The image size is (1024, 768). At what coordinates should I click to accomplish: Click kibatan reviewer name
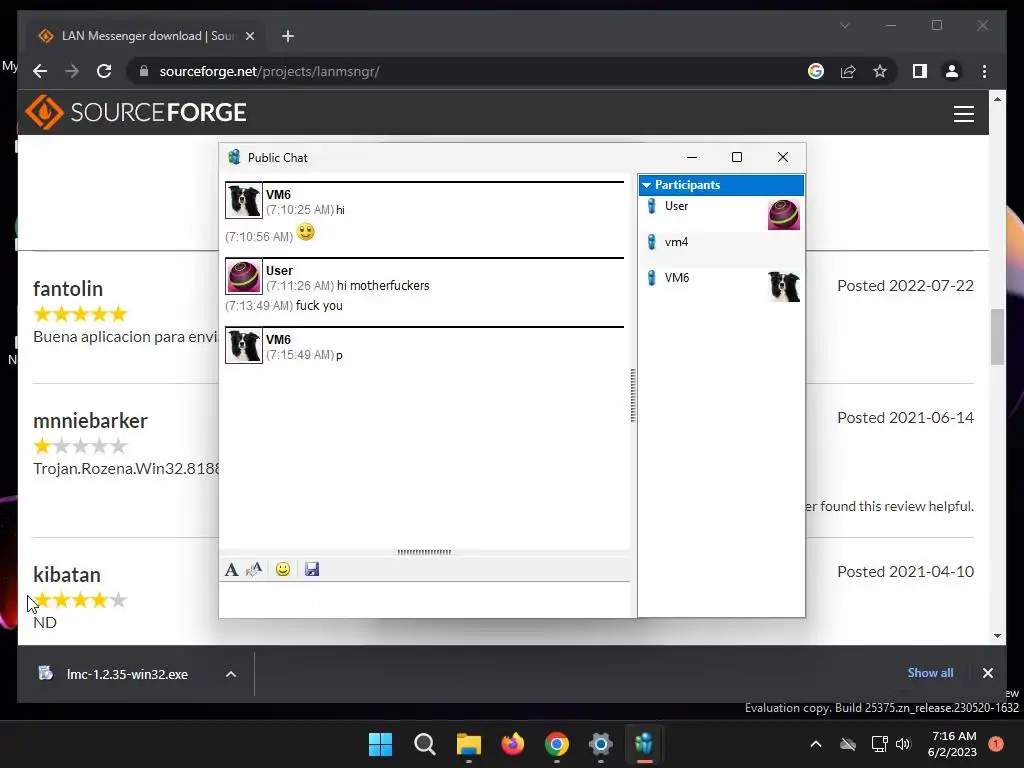(67, 575)
